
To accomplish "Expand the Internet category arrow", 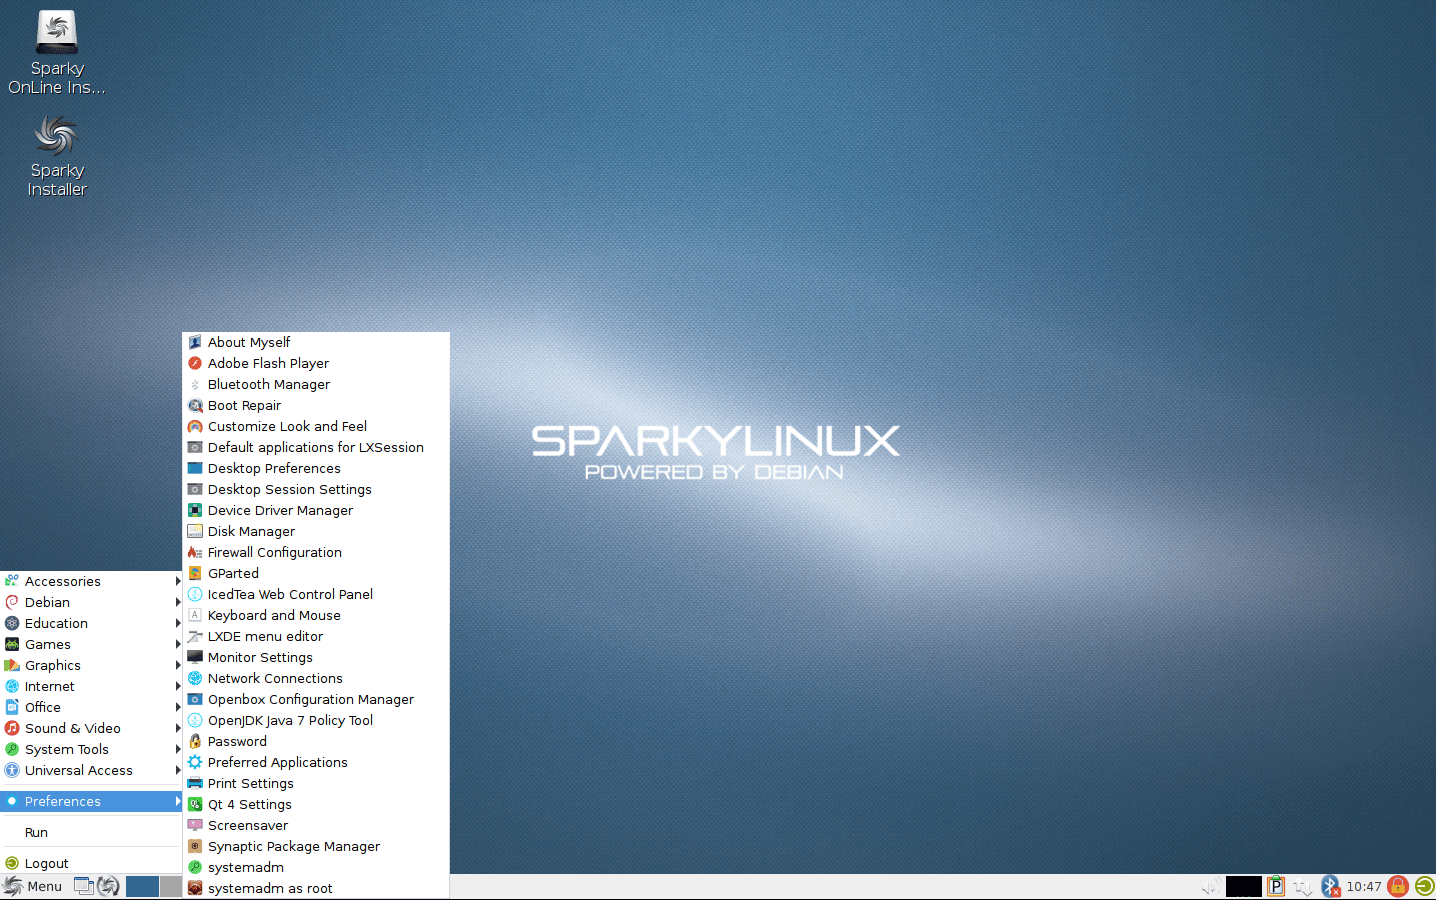I will tap(178, 686).
